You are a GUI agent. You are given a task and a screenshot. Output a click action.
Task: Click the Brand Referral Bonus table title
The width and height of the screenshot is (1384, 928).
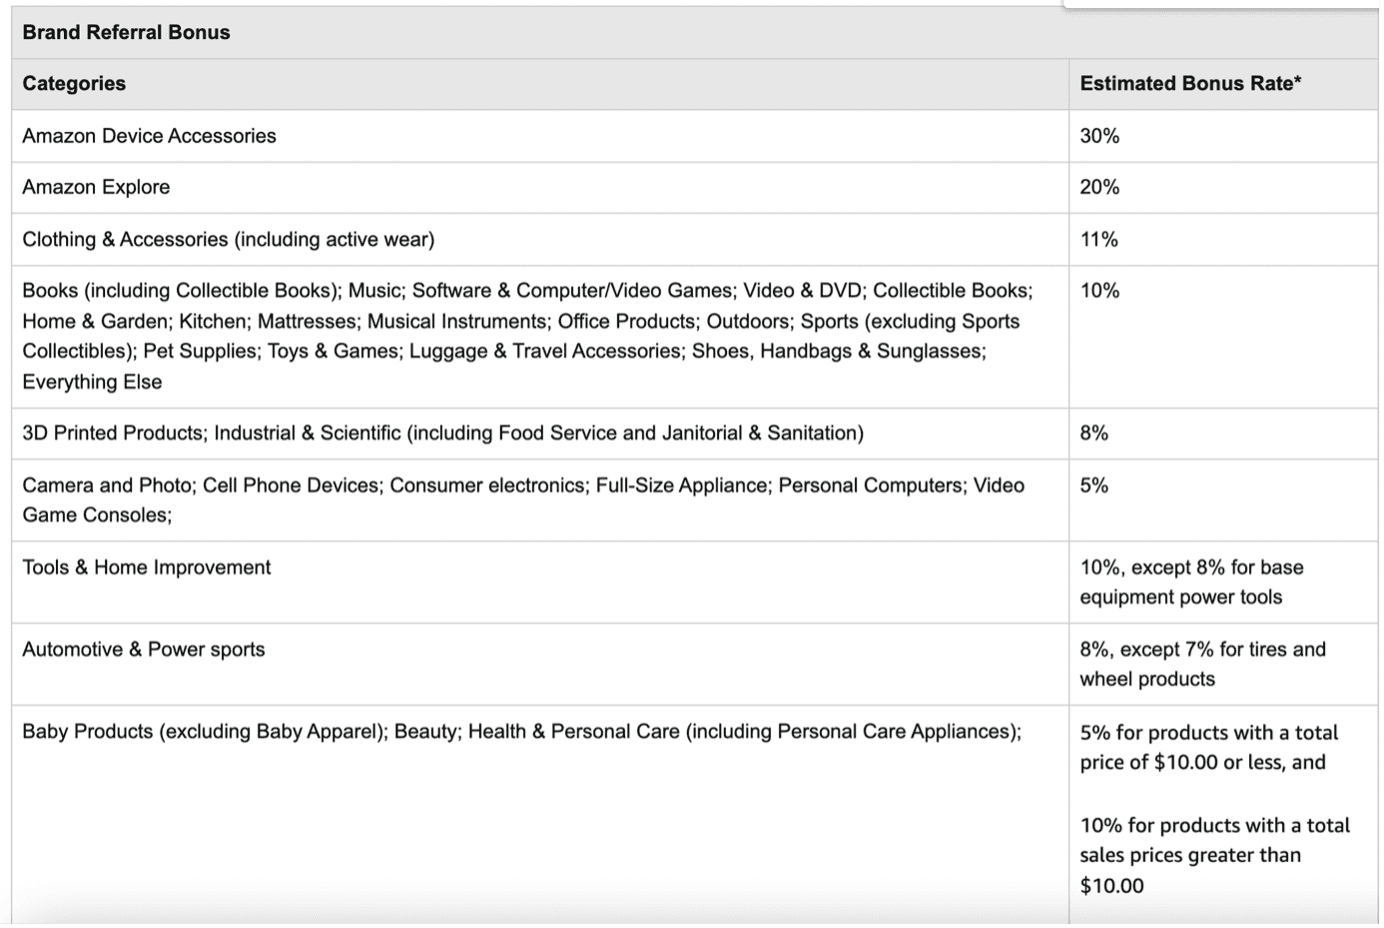click(x=126, y=32)
